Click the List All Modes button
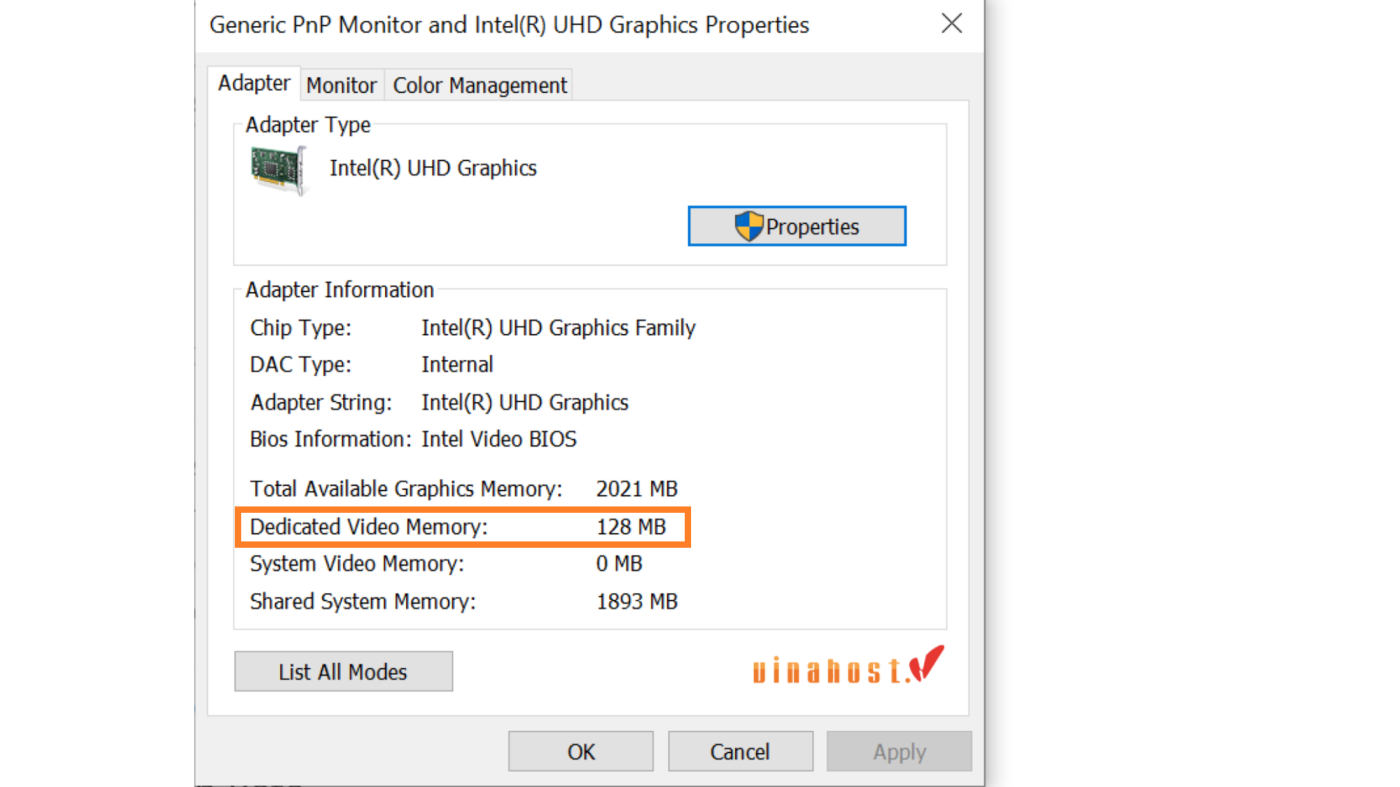 tap(343, 672)
